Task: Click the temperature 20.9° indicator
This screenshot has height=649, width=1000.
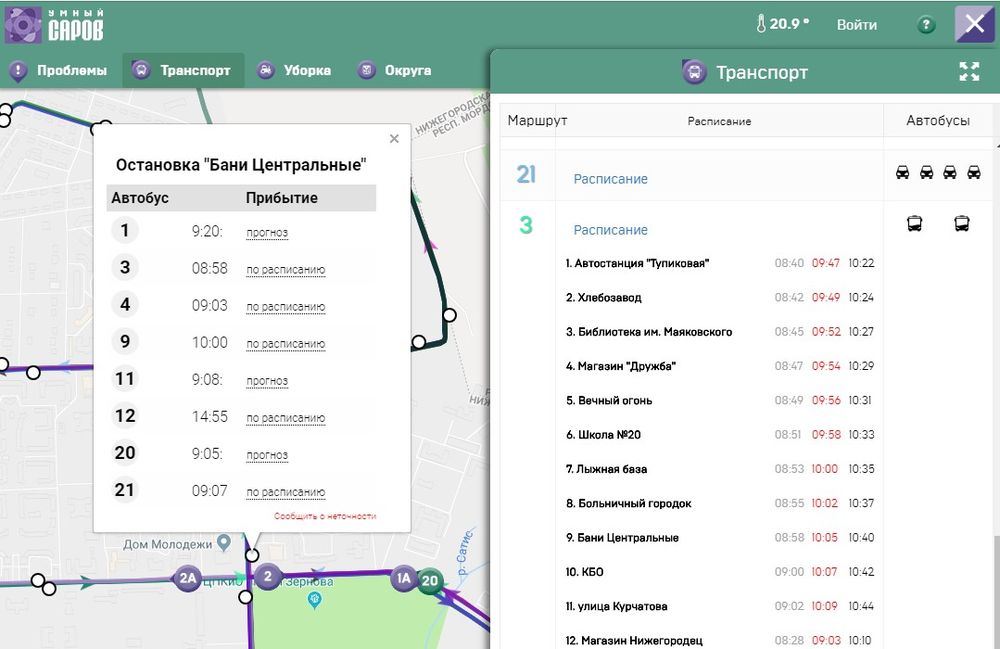Action: pos(783,24)
